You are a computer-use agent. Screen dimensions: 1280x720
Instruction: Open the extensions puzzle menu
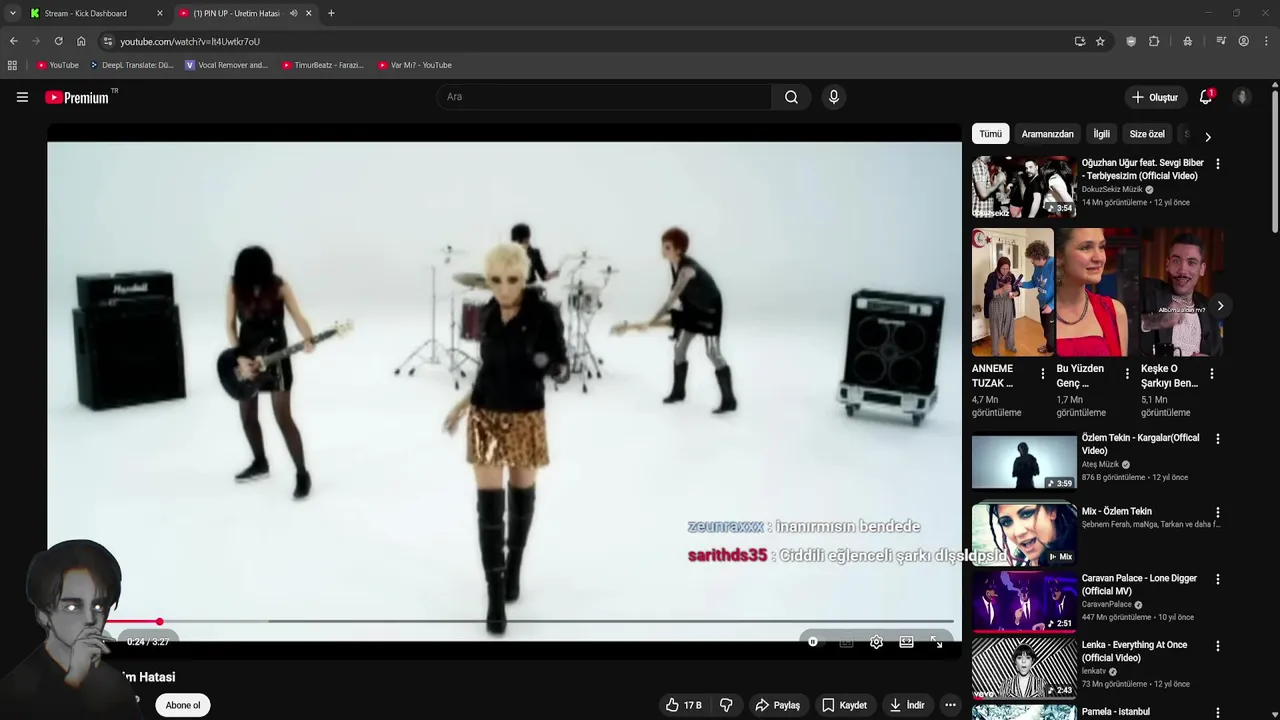point(1154,41)
